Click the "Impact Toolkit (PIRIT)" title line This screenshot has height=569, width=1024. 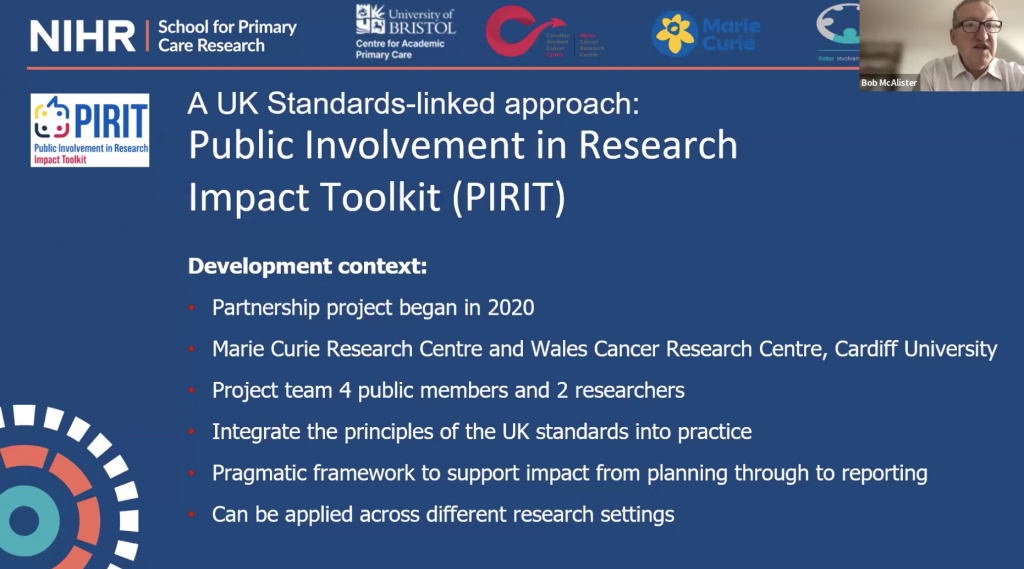tap(377, 197)
